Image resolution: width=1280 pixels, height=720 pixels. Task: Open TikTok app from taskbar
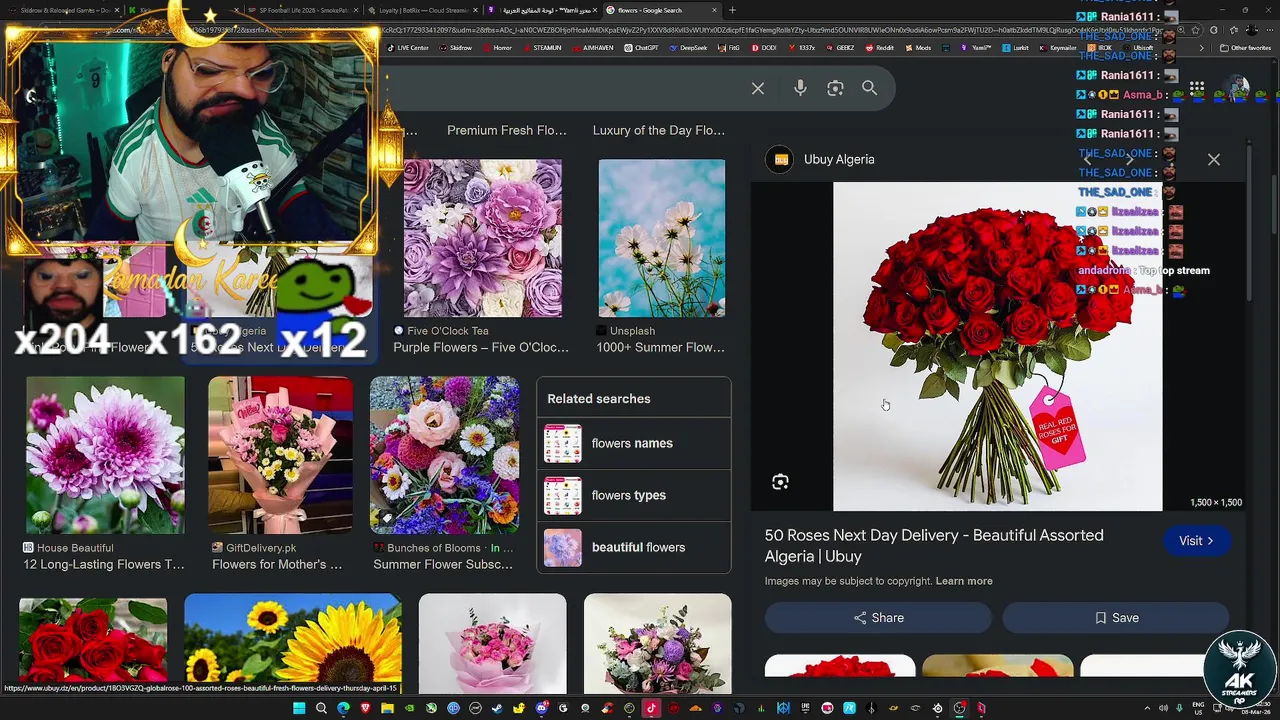pos(651,708)
